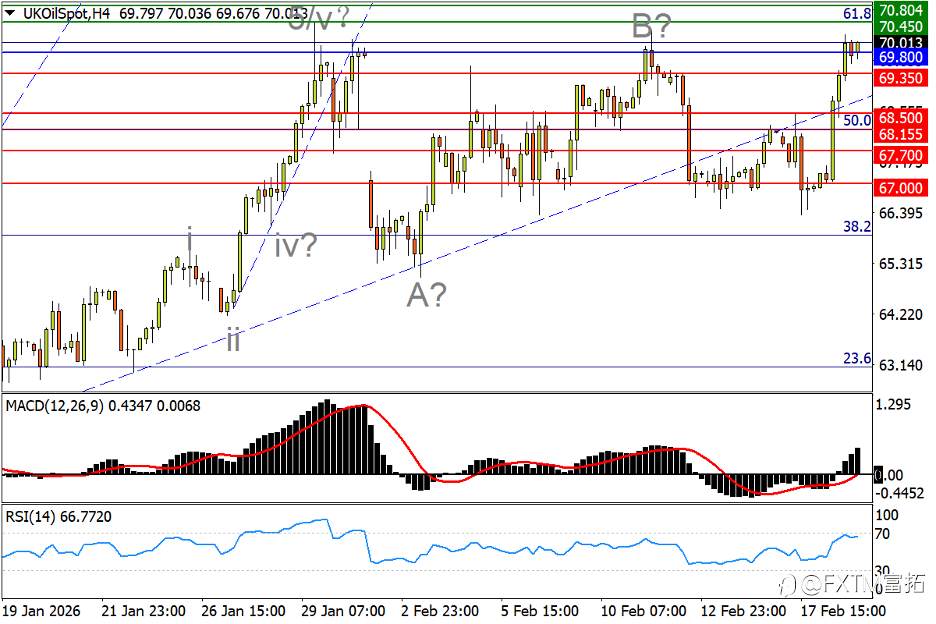Image resolution: width=936 pixels, height=624 pixels.
Task: Click the RSI 100 scale label
Action: 886,515
